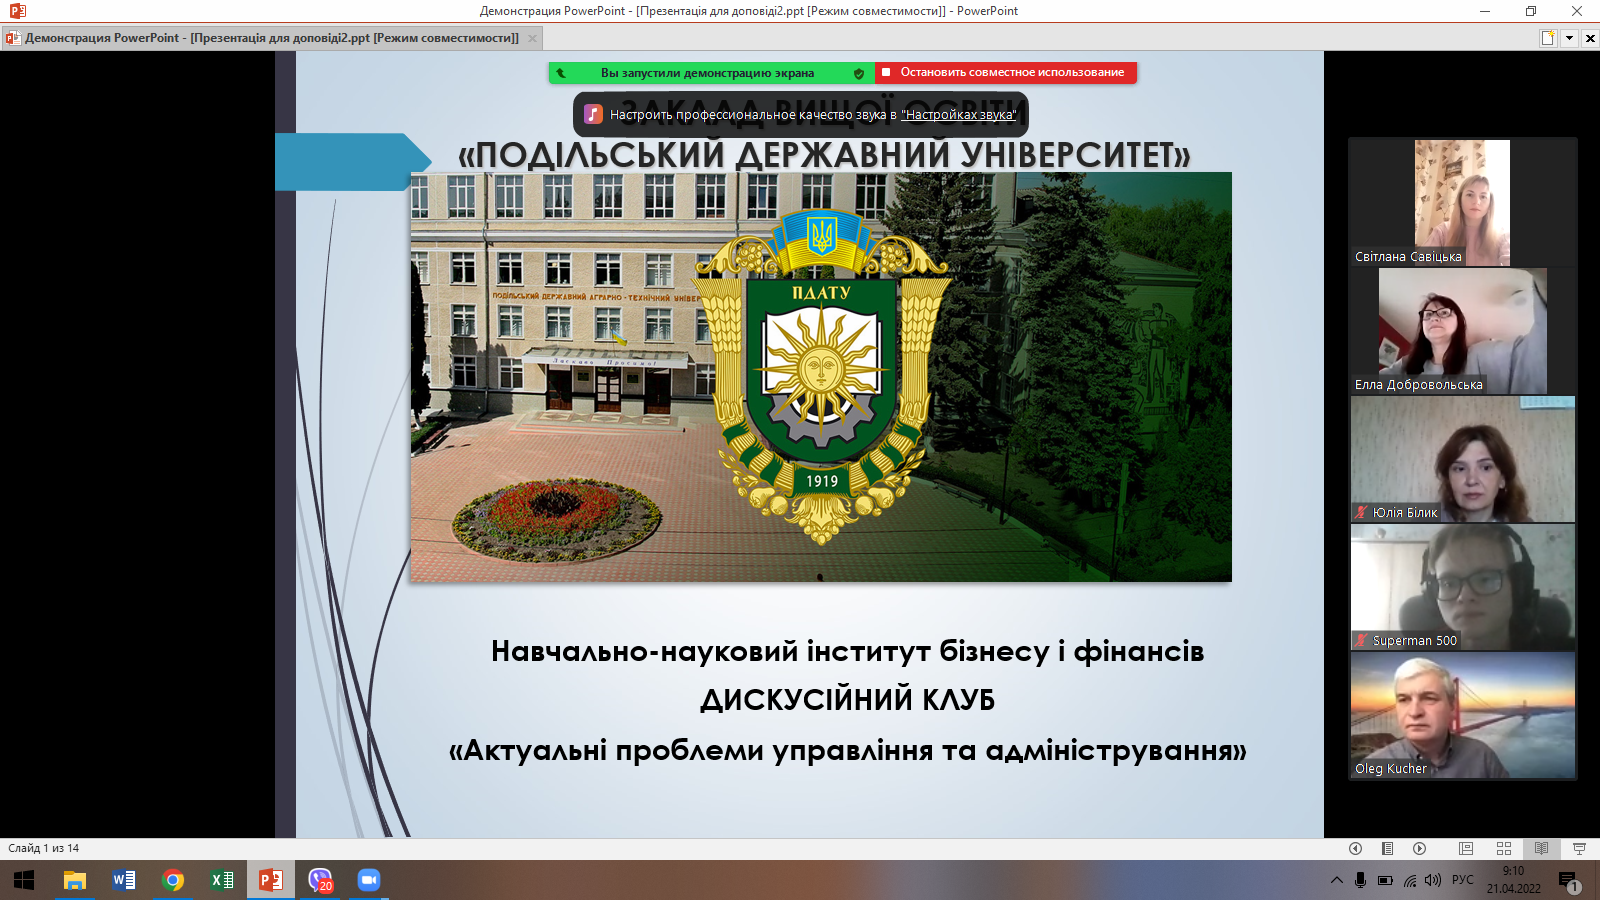
Task: Open Viber from the taskbar
Action: [320, 880]
